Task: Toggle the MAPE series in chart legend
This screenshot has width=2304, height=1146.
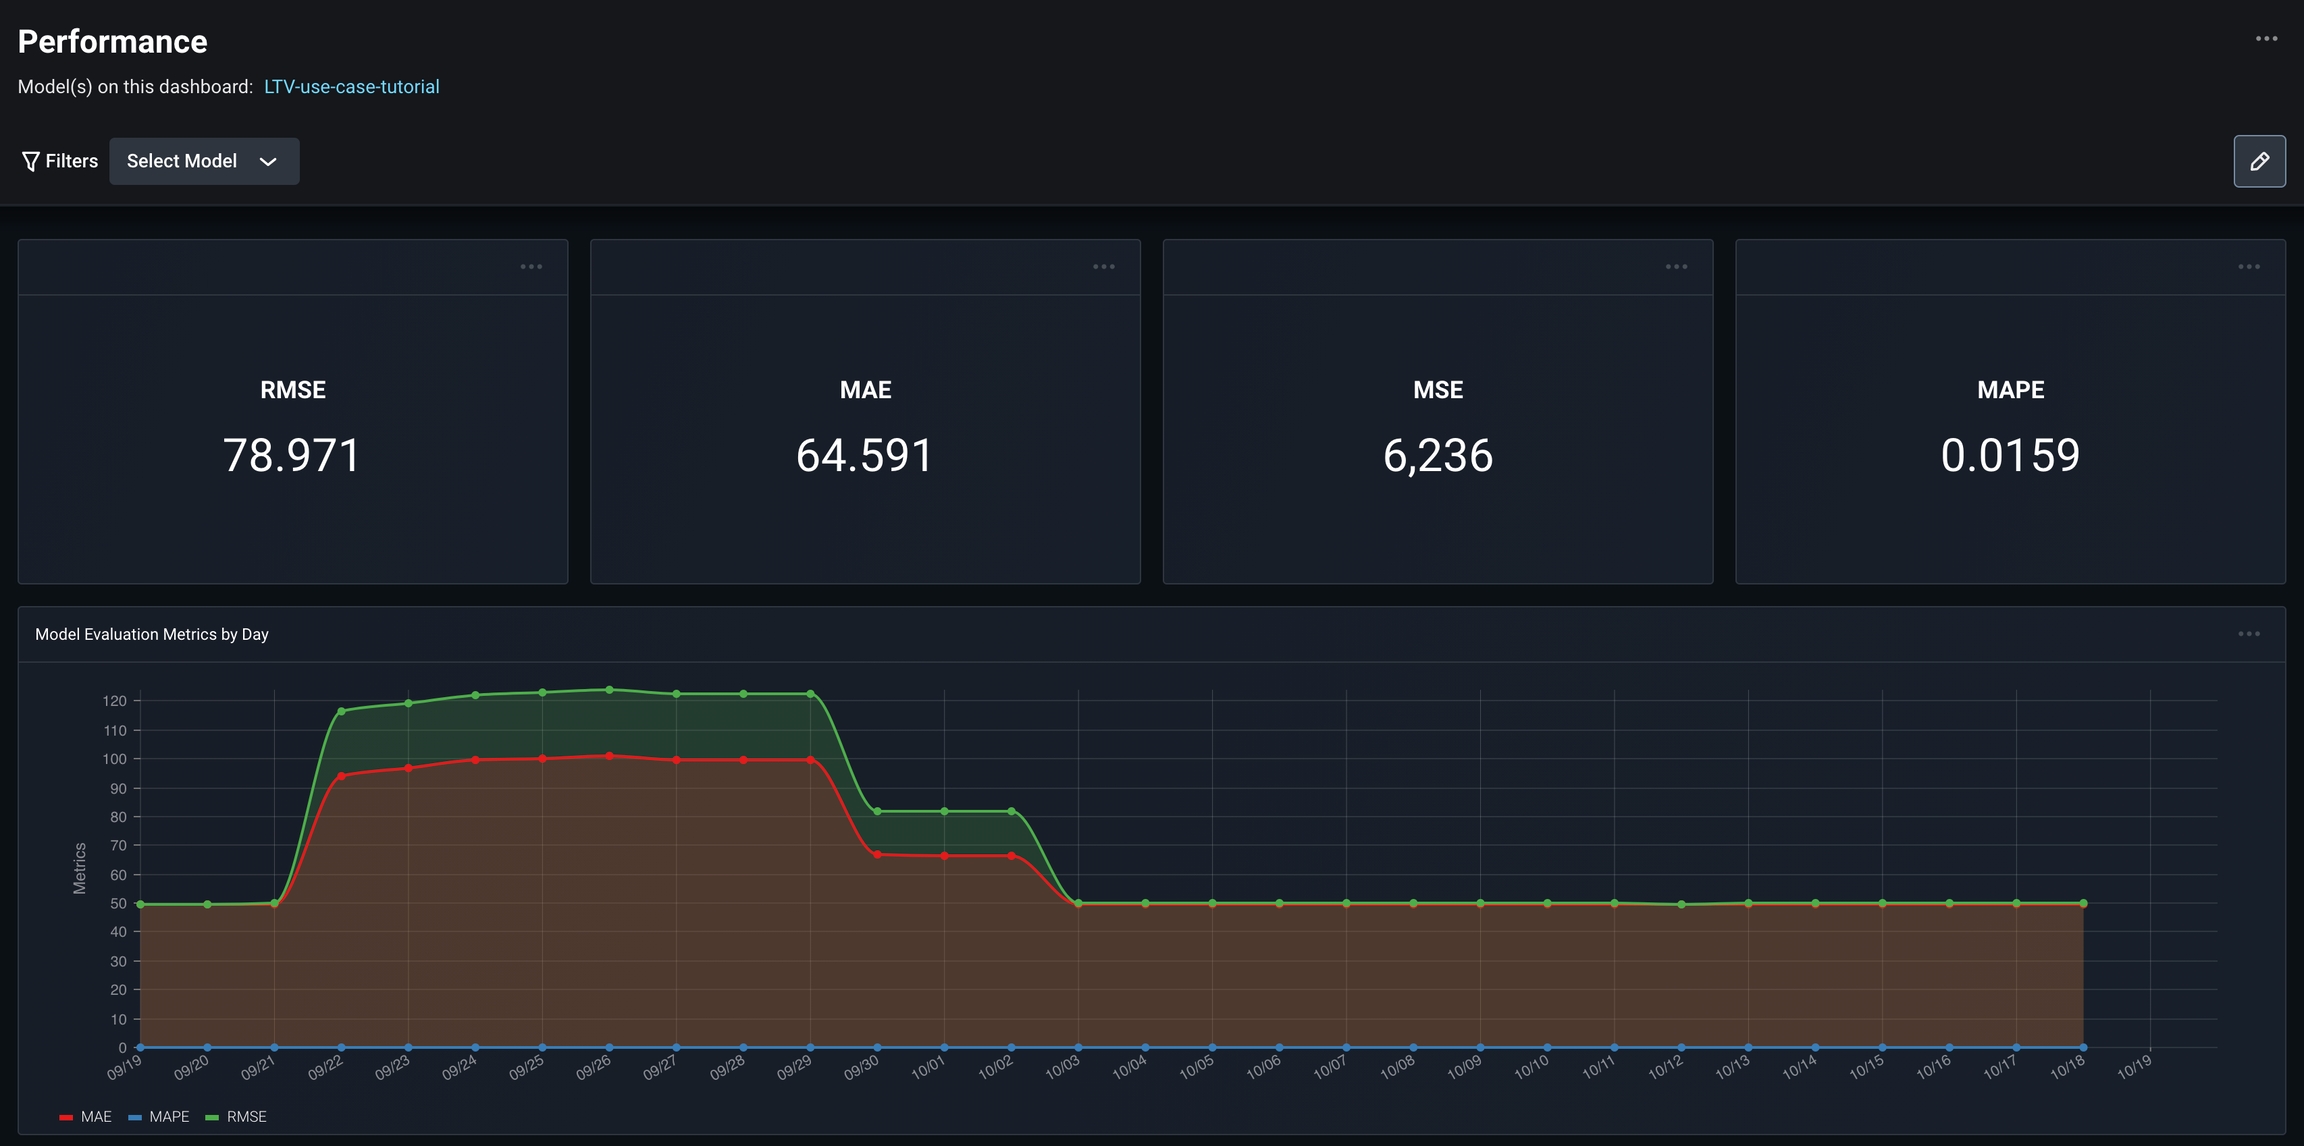Action: coord(169,1117)
